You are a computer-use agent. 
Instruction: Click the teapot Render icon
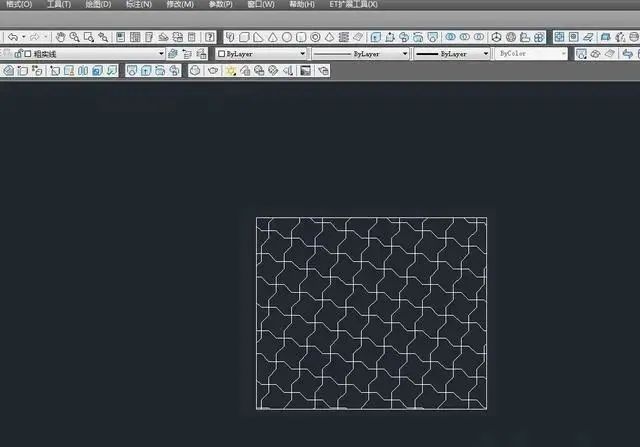click(213, 71)
